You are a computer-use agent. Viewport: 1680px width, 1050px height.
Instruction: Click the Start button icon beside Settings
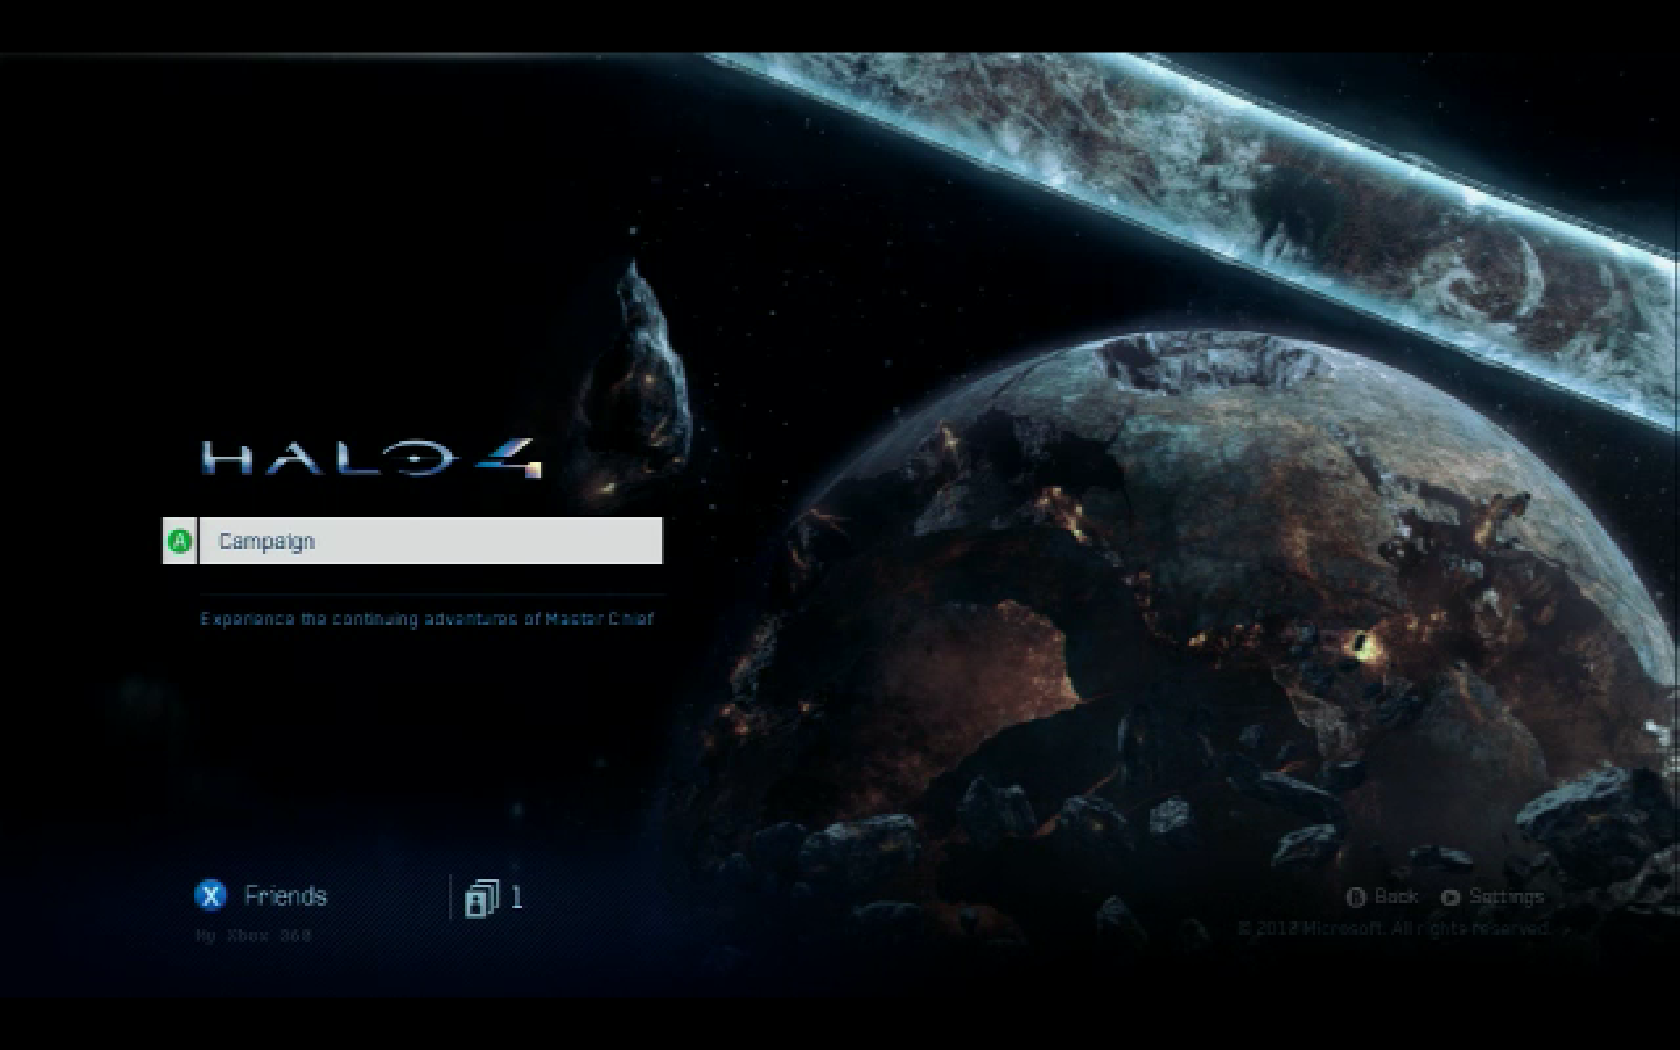[x=1450, y=898]
